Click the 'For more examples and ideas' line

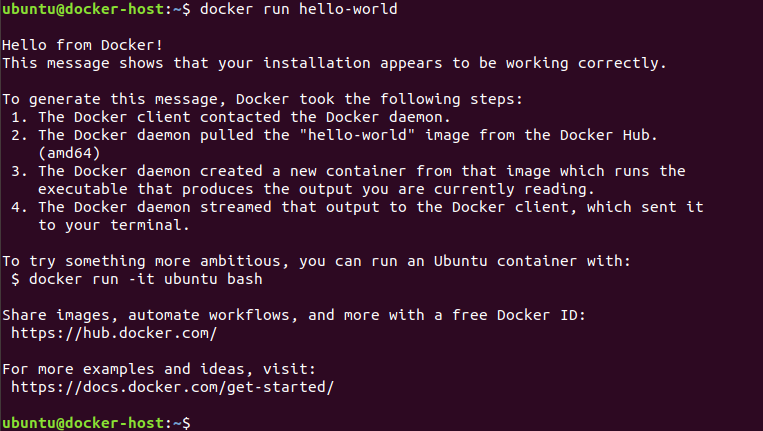159,369
